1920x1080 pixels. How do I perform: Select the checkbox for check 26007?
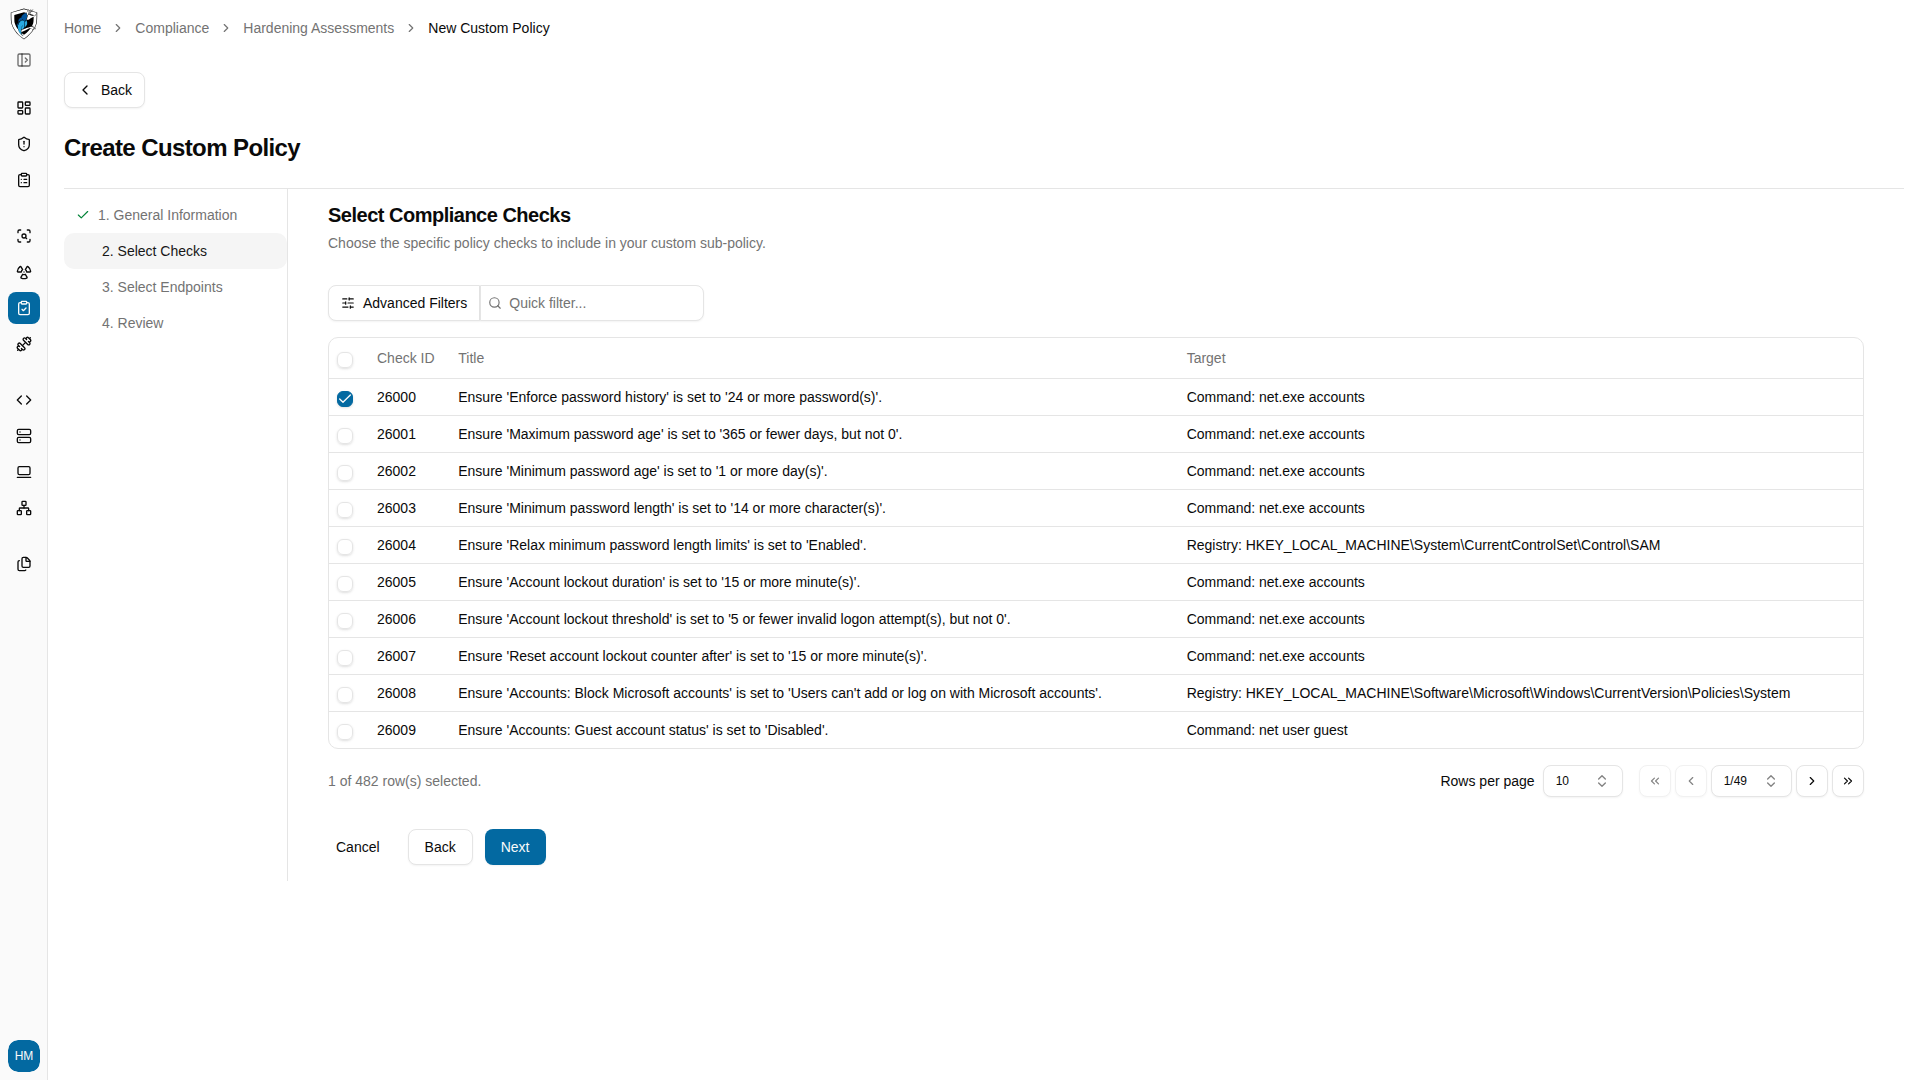point(345,658)
